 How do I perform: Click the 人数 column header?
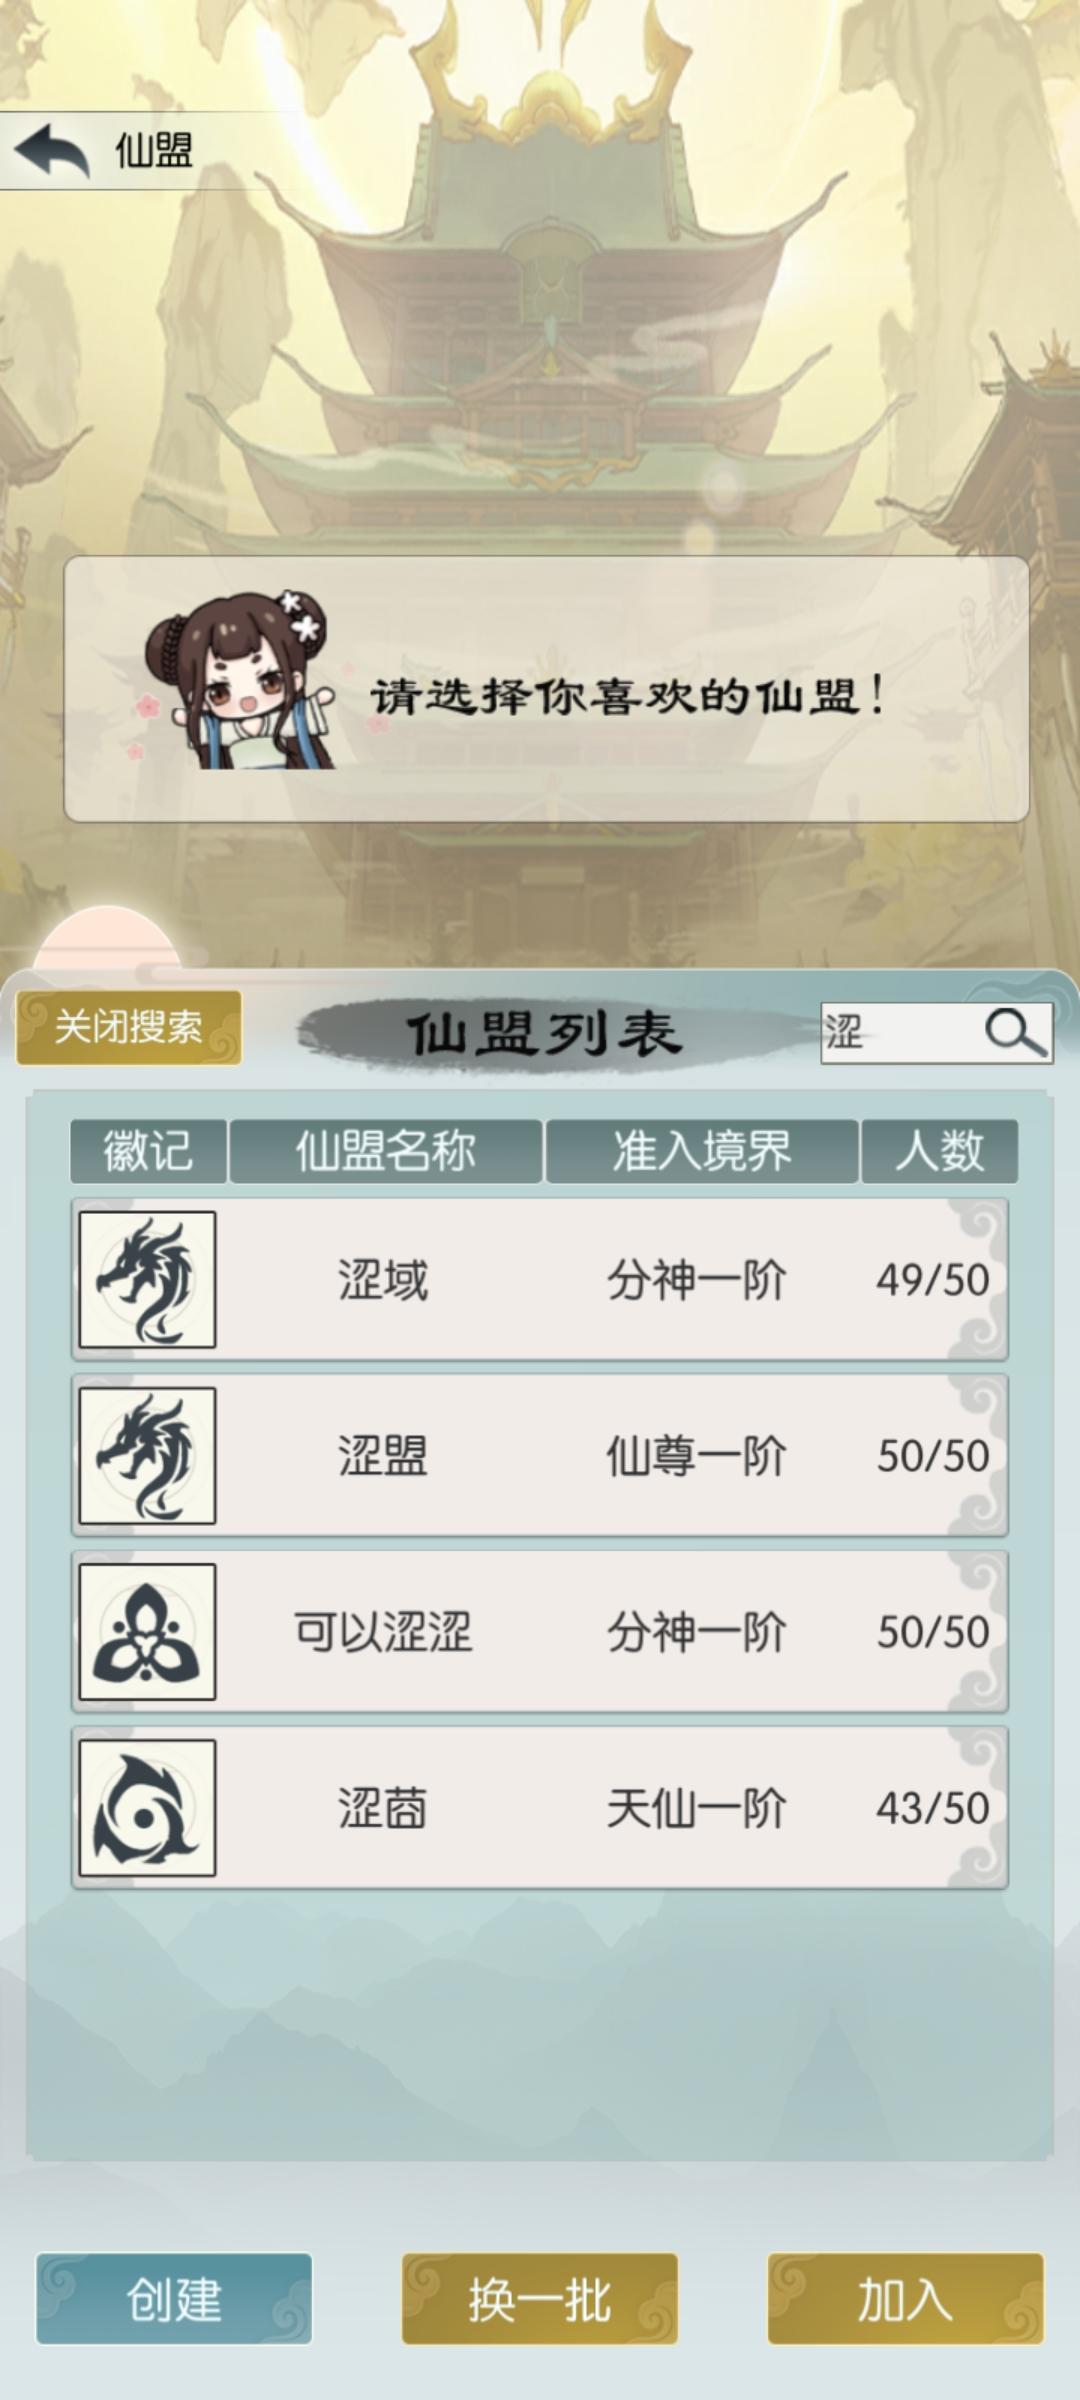coord(940,1151)
